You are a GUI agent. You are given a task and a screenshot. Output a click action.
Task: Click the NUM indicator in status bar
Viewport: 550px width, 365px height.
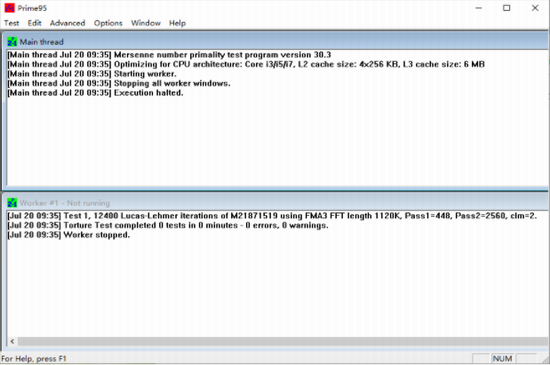502,358
